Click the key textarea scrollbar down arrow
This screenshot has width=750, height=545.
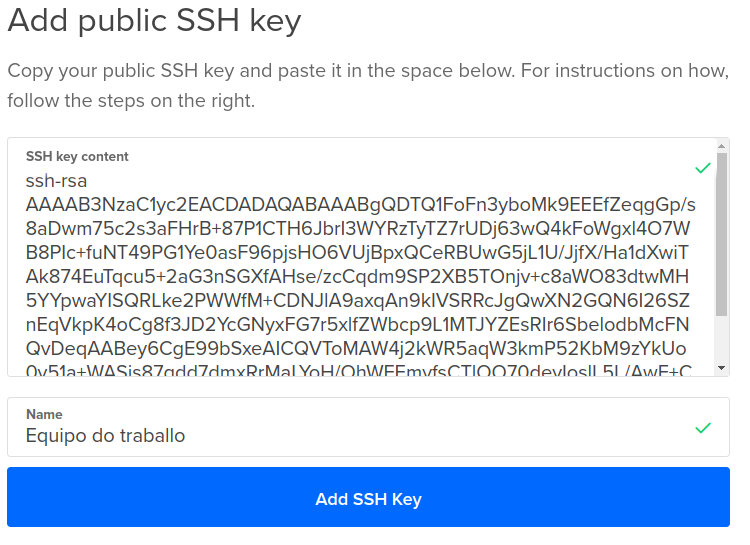pos(722,368)
